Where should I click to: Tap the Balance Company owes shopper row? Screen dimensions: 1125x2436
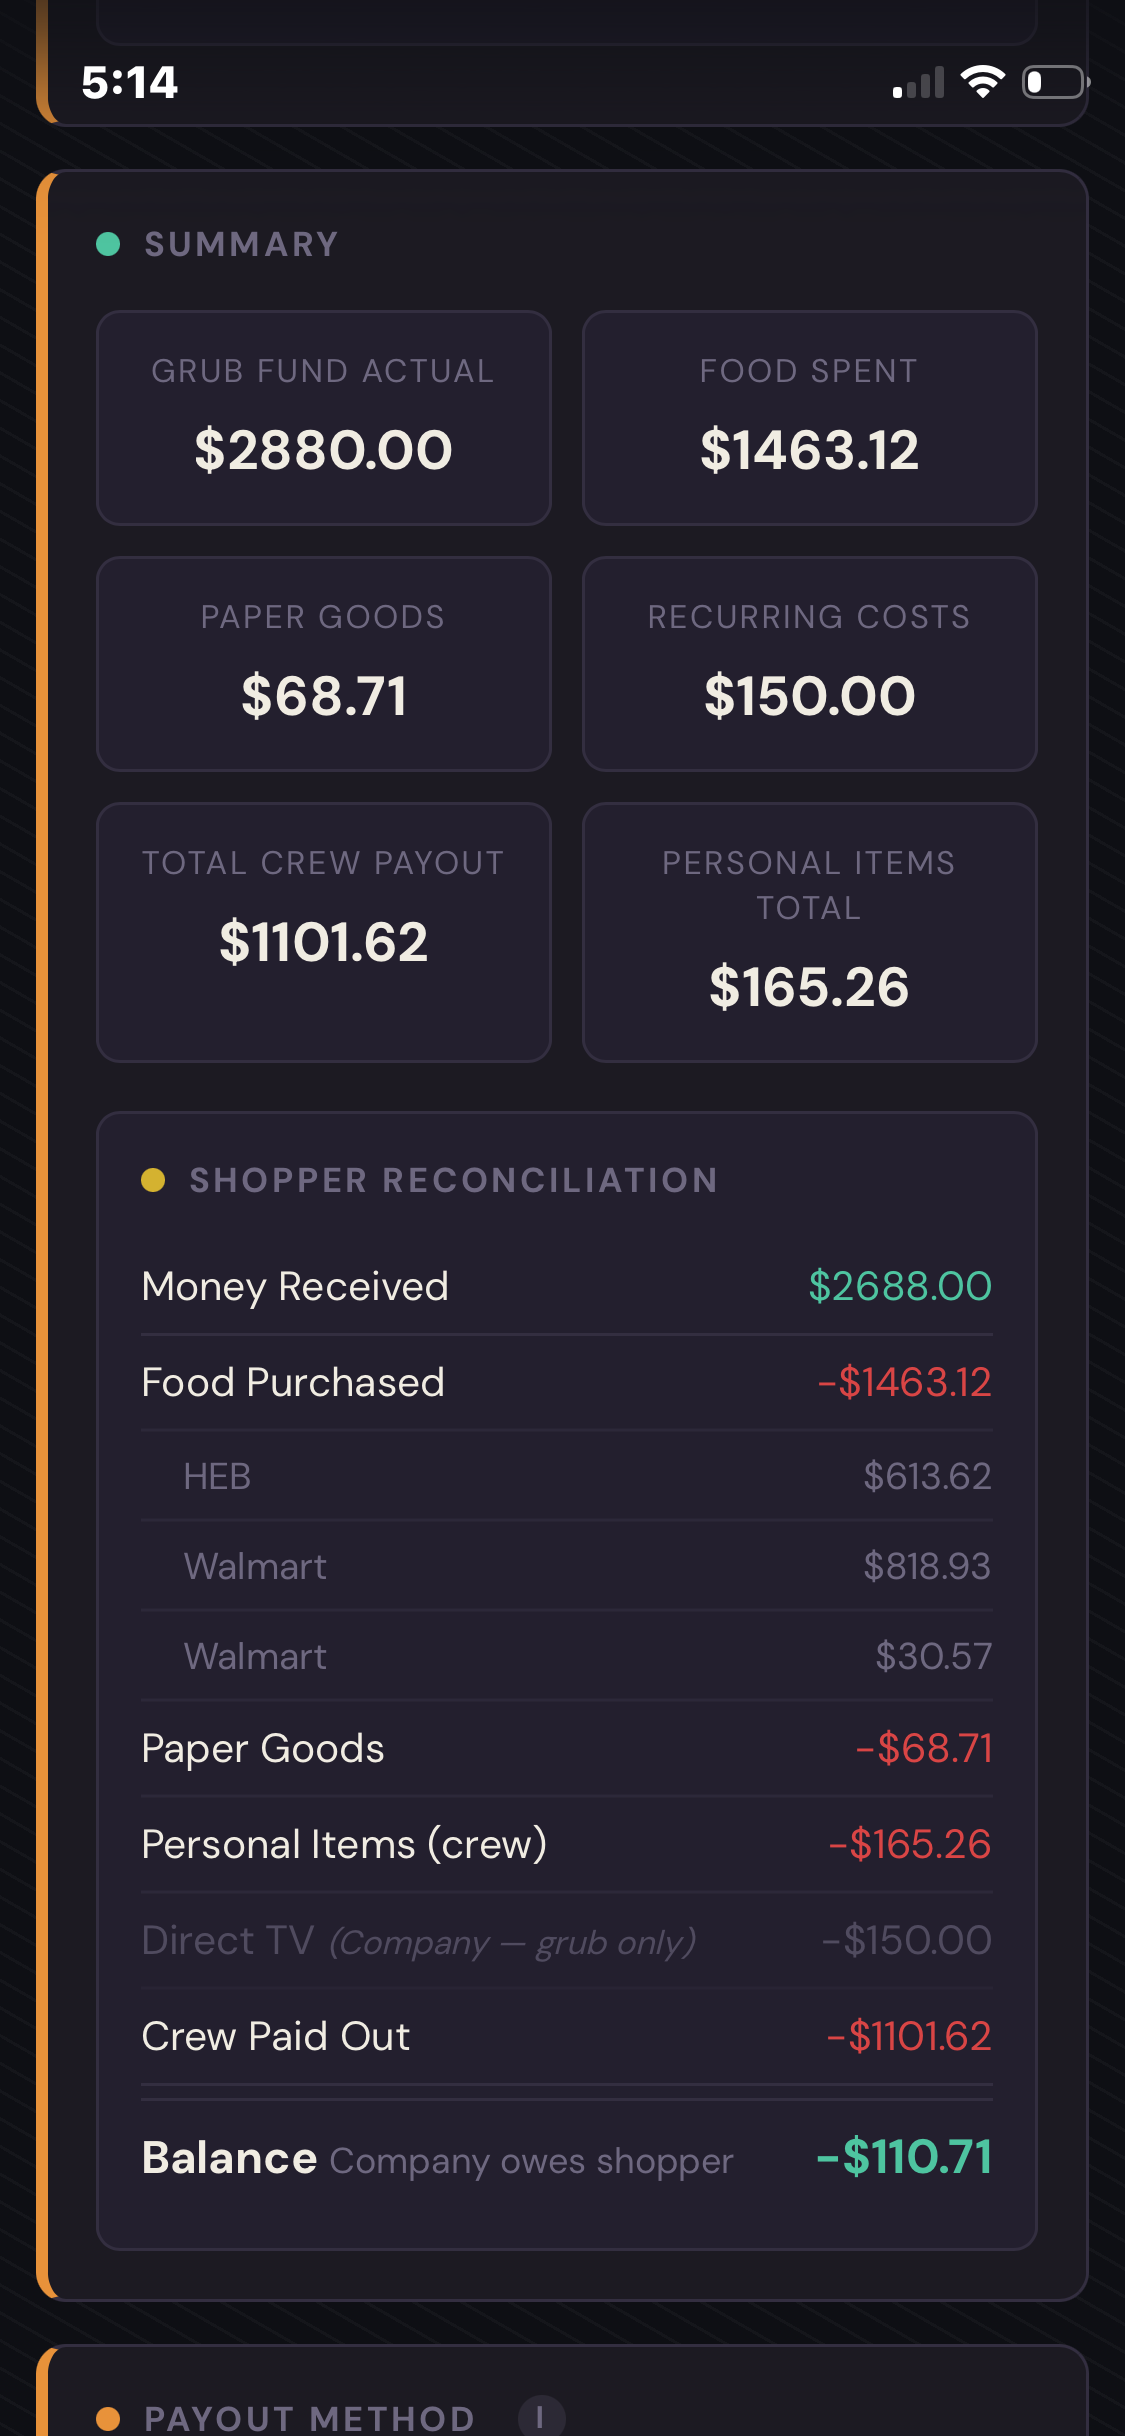tap(567, 2158)
